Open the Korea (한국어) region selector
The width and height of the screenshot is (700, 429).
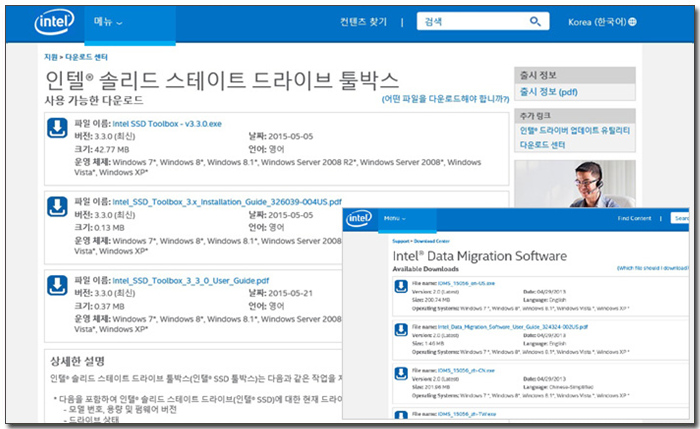[x=602, y=21]
